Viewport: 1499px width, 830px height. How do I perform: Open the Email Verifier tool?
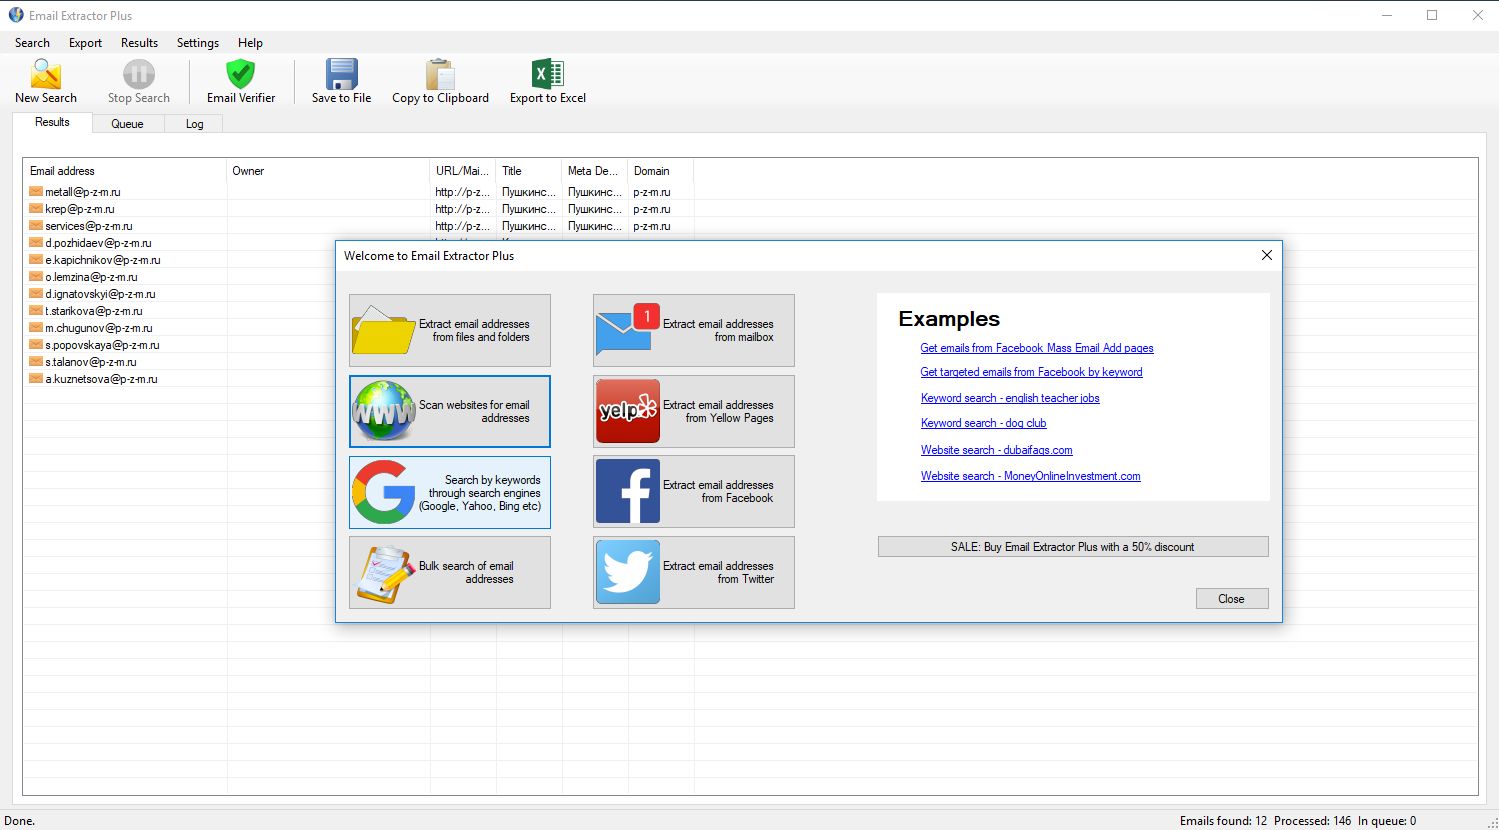pos(241,81)
